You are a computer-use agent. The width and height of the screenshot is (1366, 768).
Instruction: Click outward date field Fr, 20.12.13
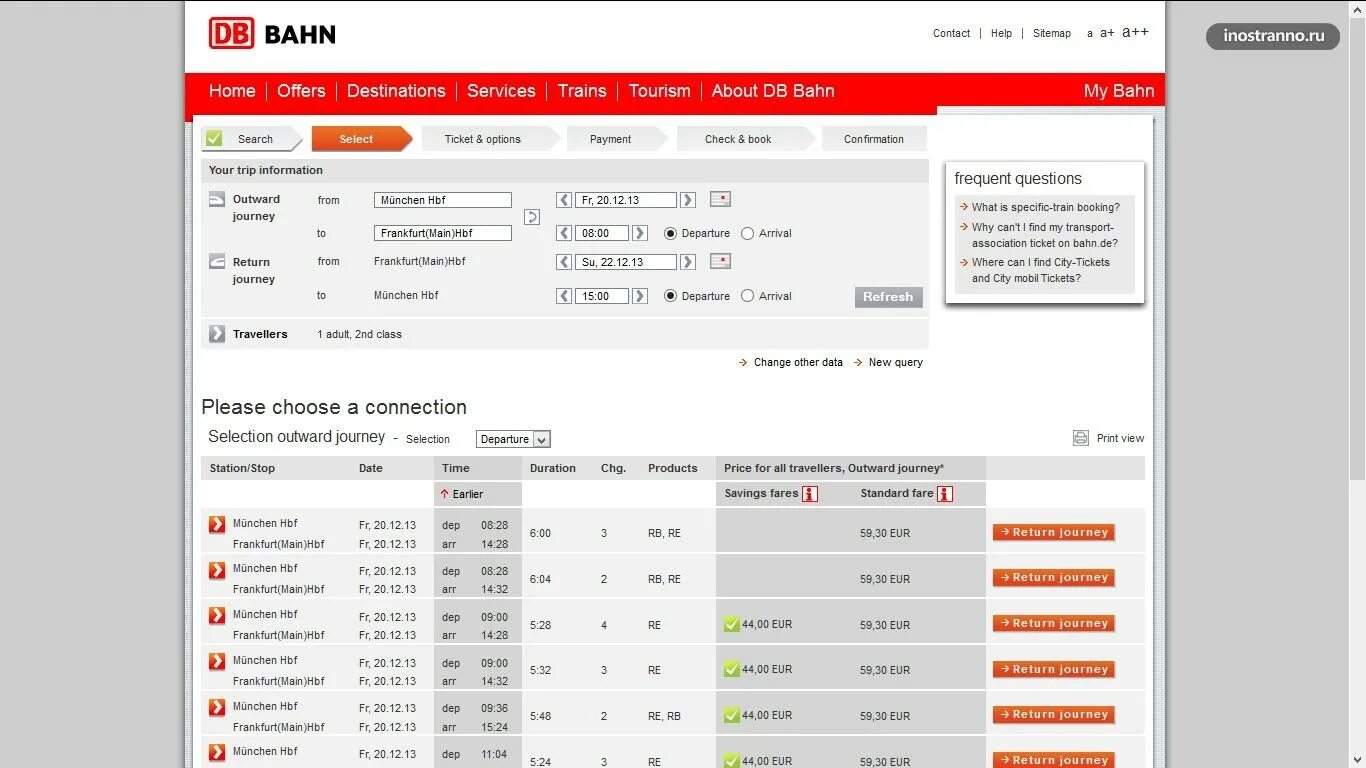626,200
